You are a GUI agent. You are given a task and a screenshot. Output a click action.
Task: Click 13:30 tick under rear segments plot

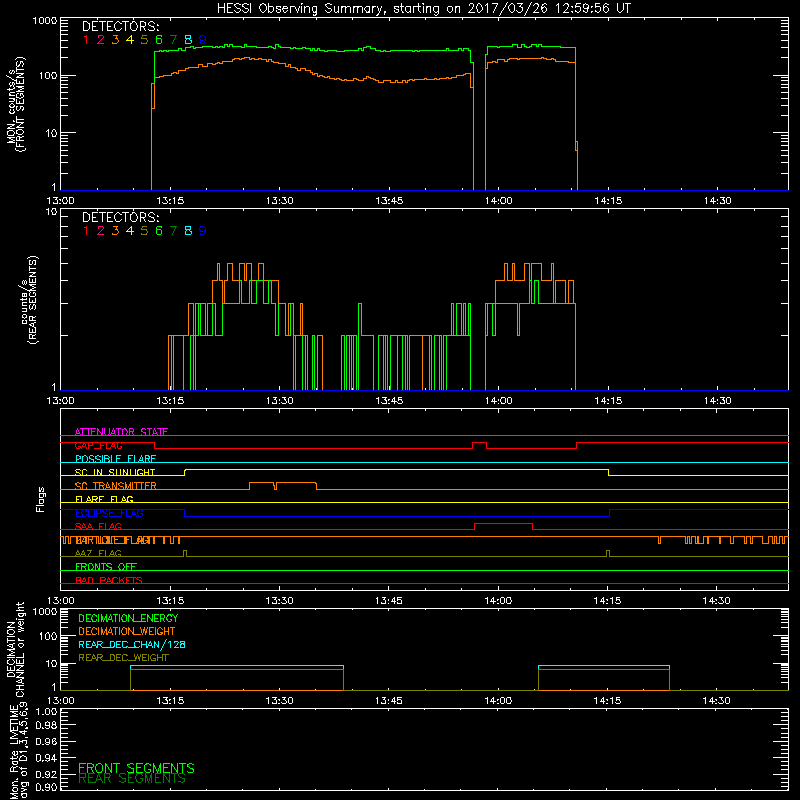280,401
